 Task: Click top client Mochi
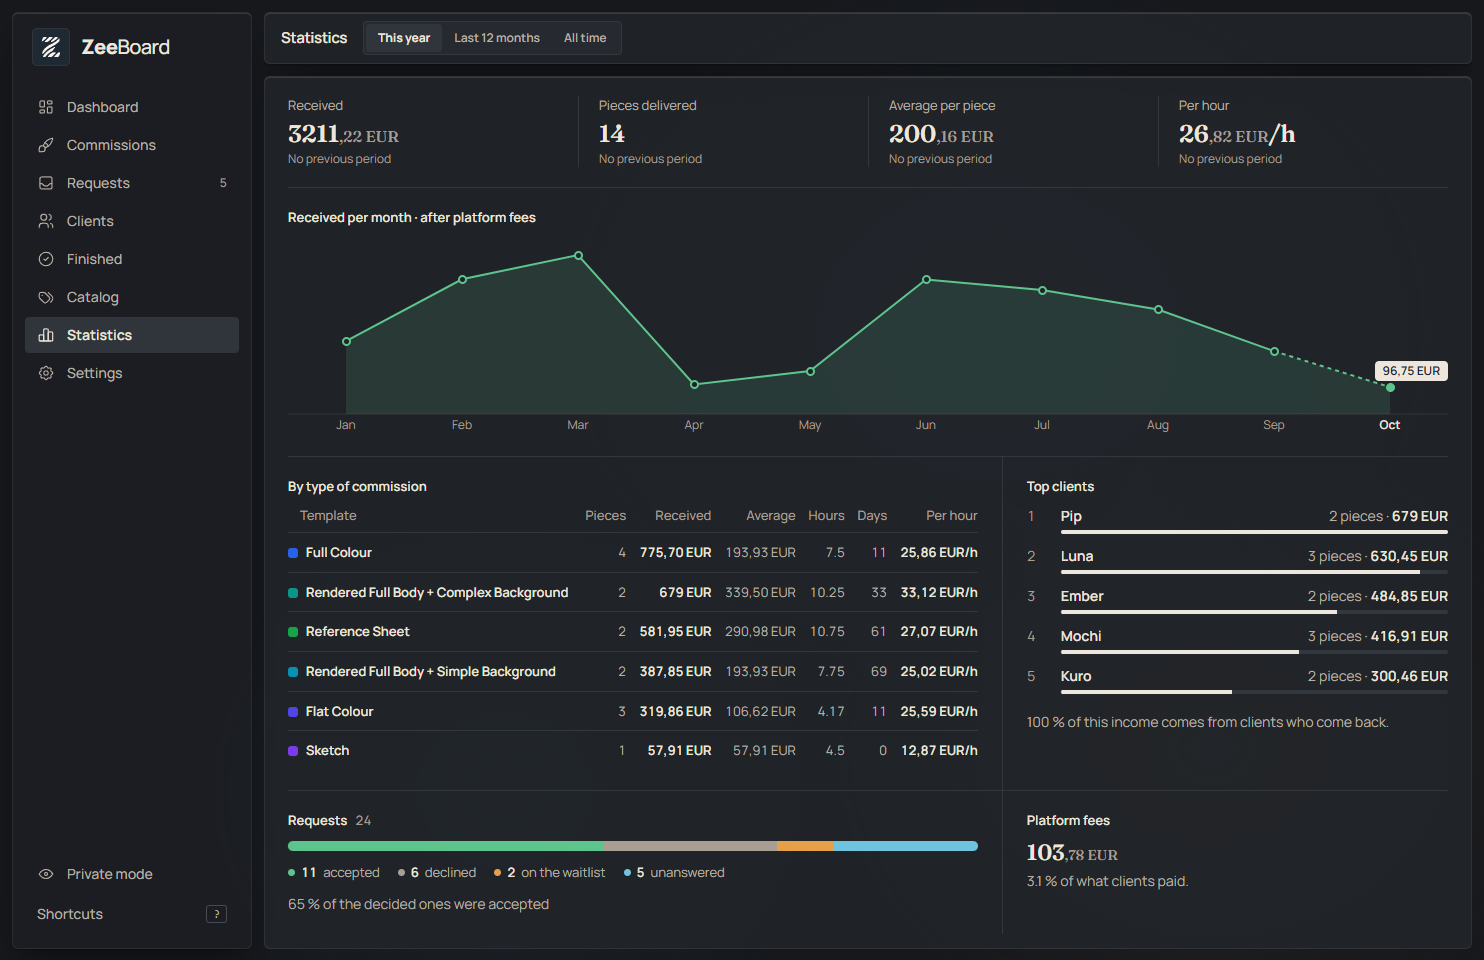[1237, 639]
